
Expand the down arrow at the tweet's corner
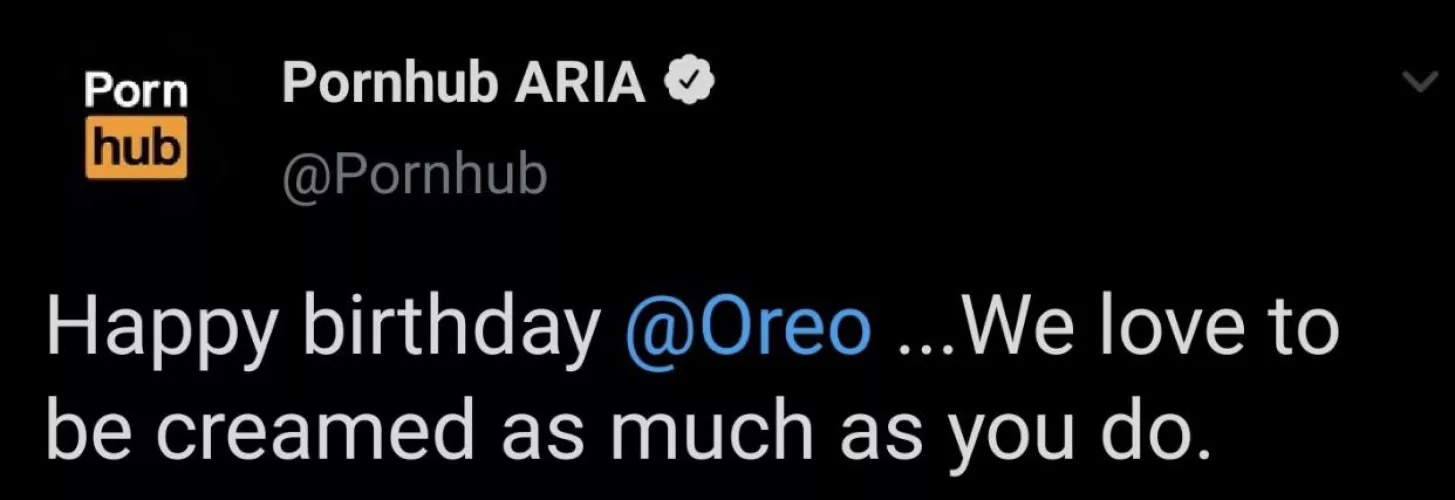[x=1419, y=85]
